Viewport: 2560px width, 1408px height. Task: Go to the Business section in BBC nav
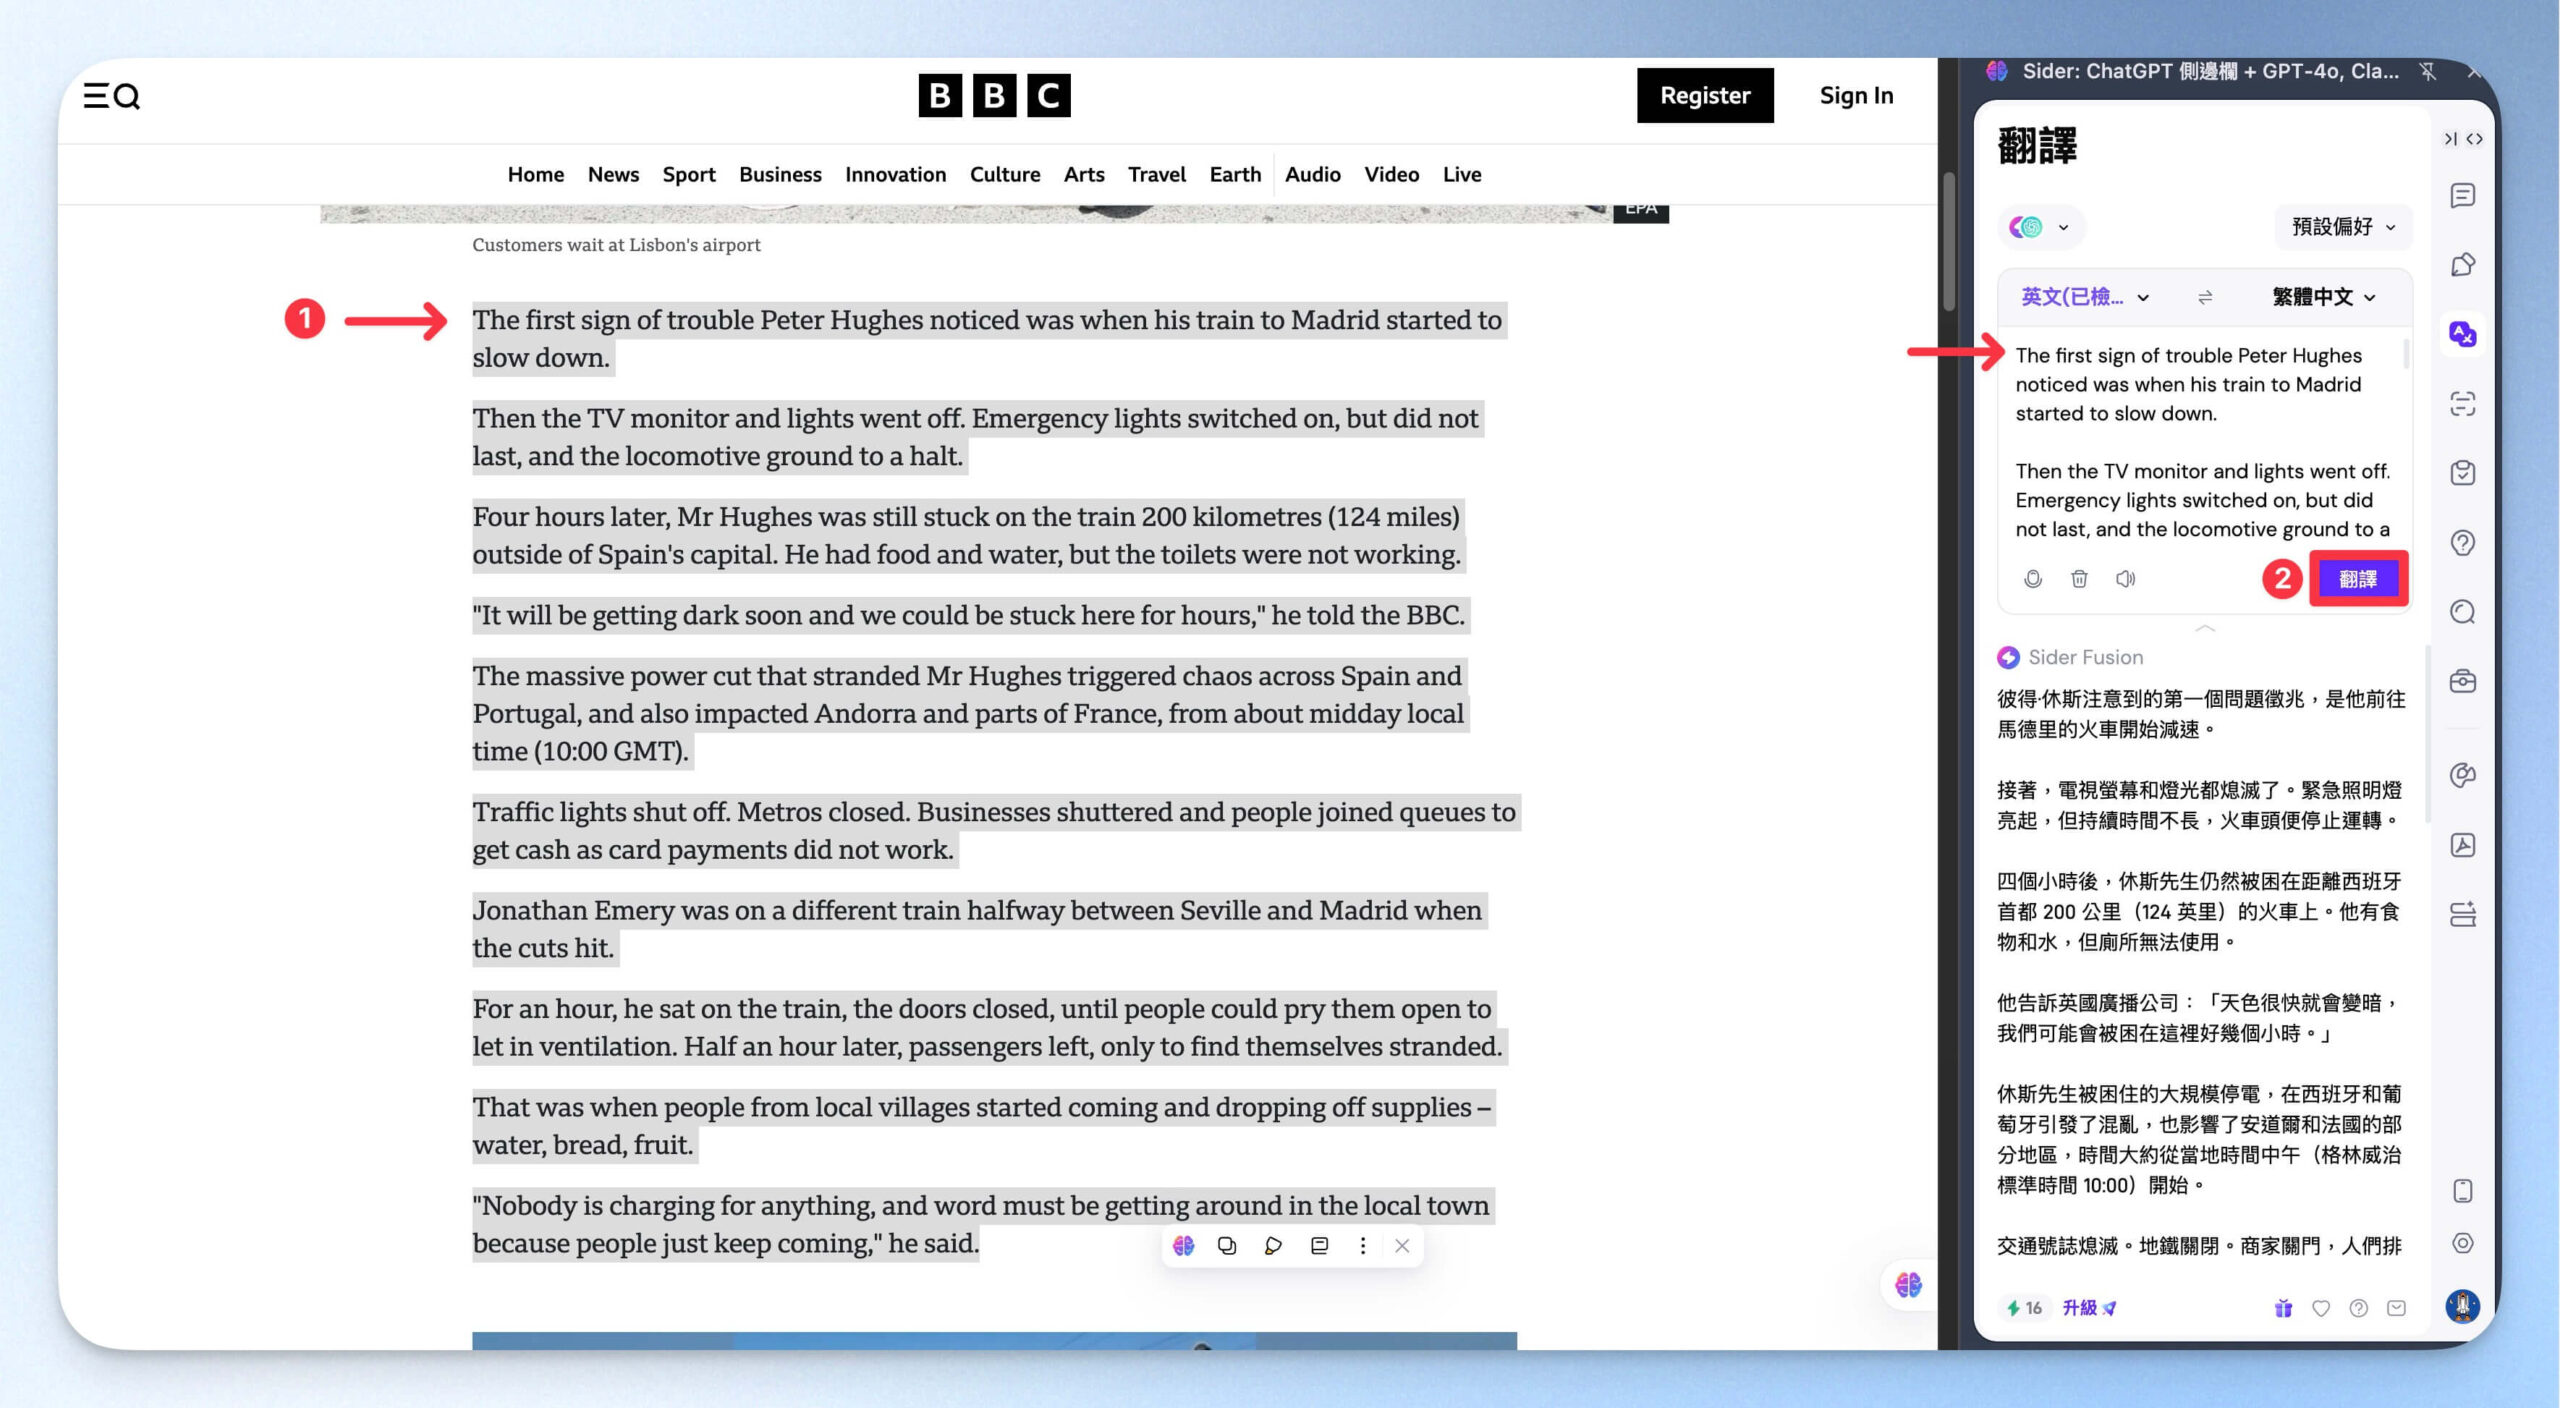[780, 174]
